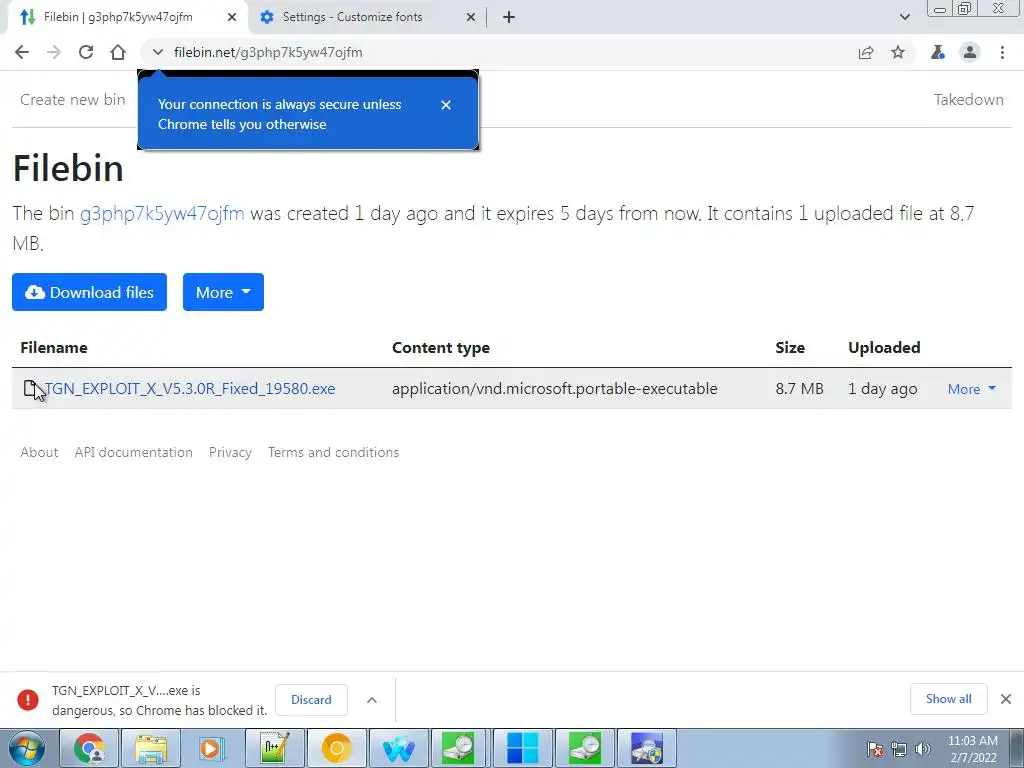Close the Filebin tab
Image resolution: width=1024 pixels, height=768 pixels.
pyautogui.click(x=232, y=17)
